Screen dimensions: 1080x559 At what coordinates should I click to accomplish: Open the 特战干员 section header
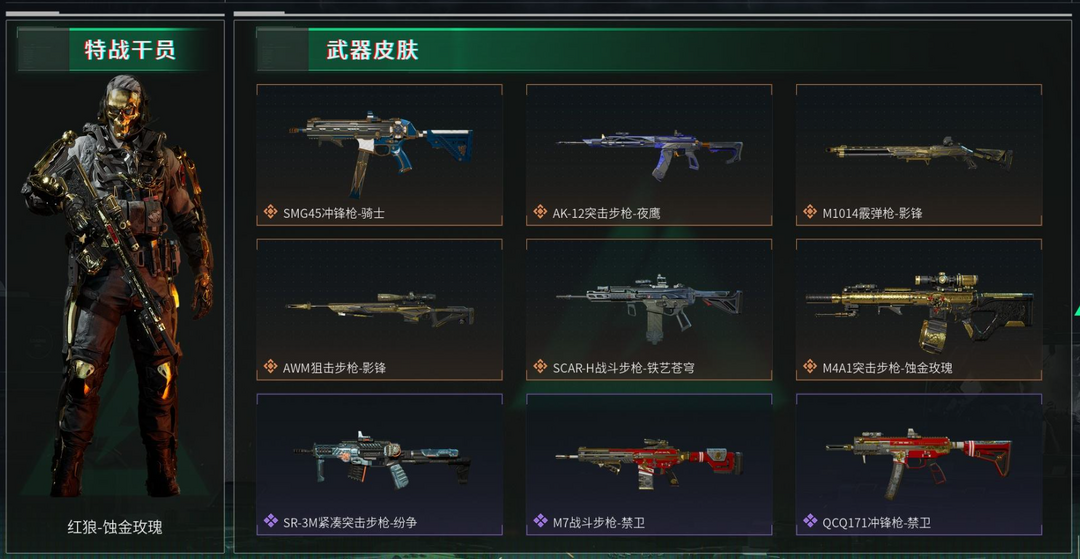(x=129, y=50)
